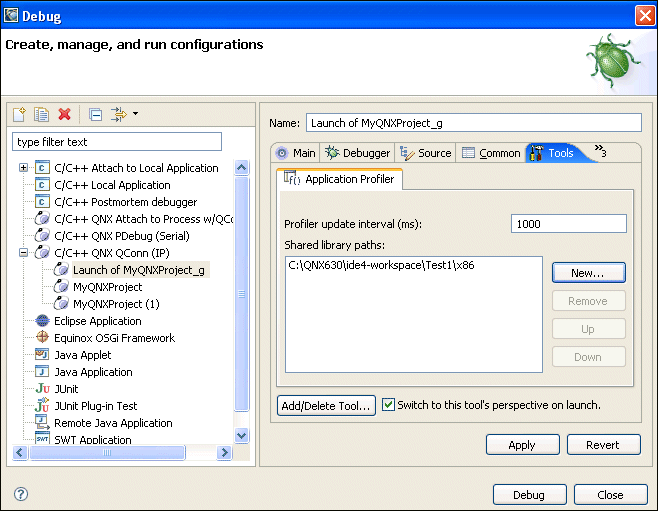Click the New... shared library button

pos(588,273)
